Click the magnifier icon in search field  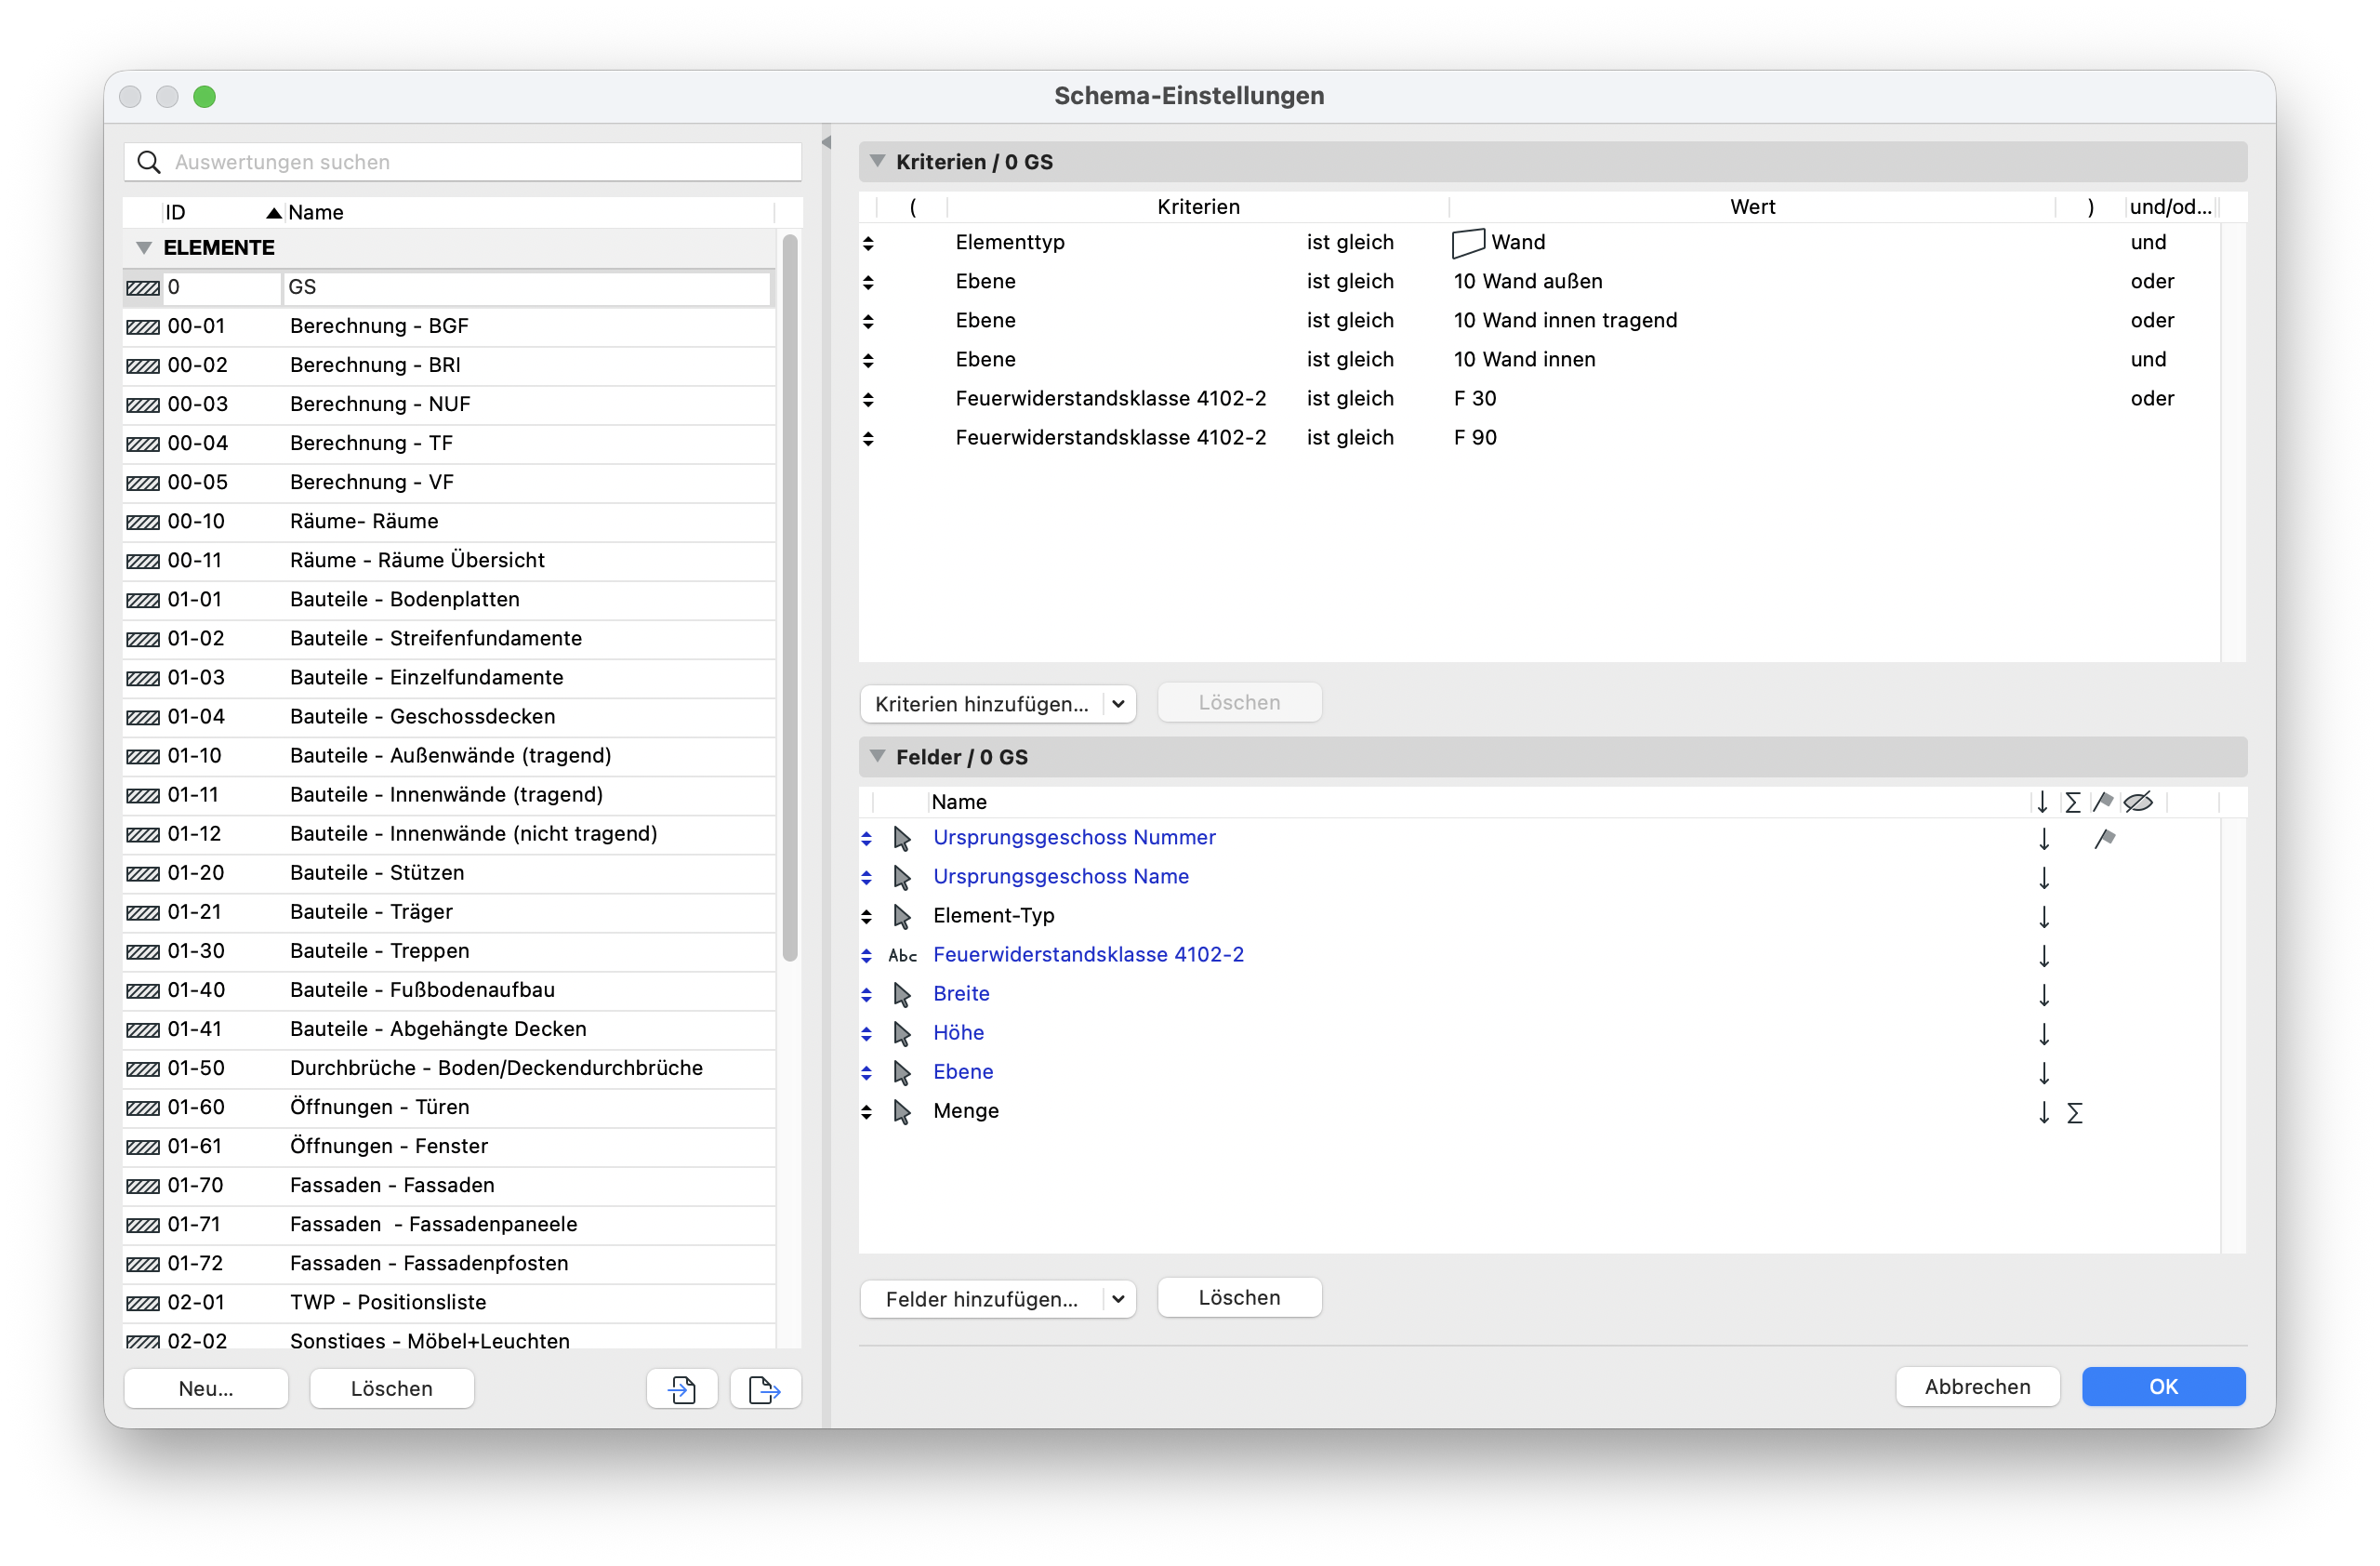(149, 162)
